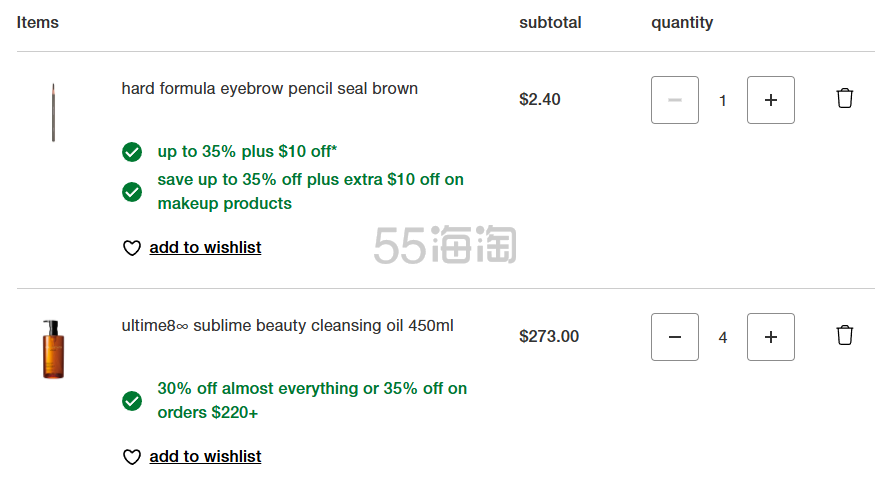This screenshot has width=890, height=490.
Task: Click heart icon under cleansing oil
Action: click(132, 457)
